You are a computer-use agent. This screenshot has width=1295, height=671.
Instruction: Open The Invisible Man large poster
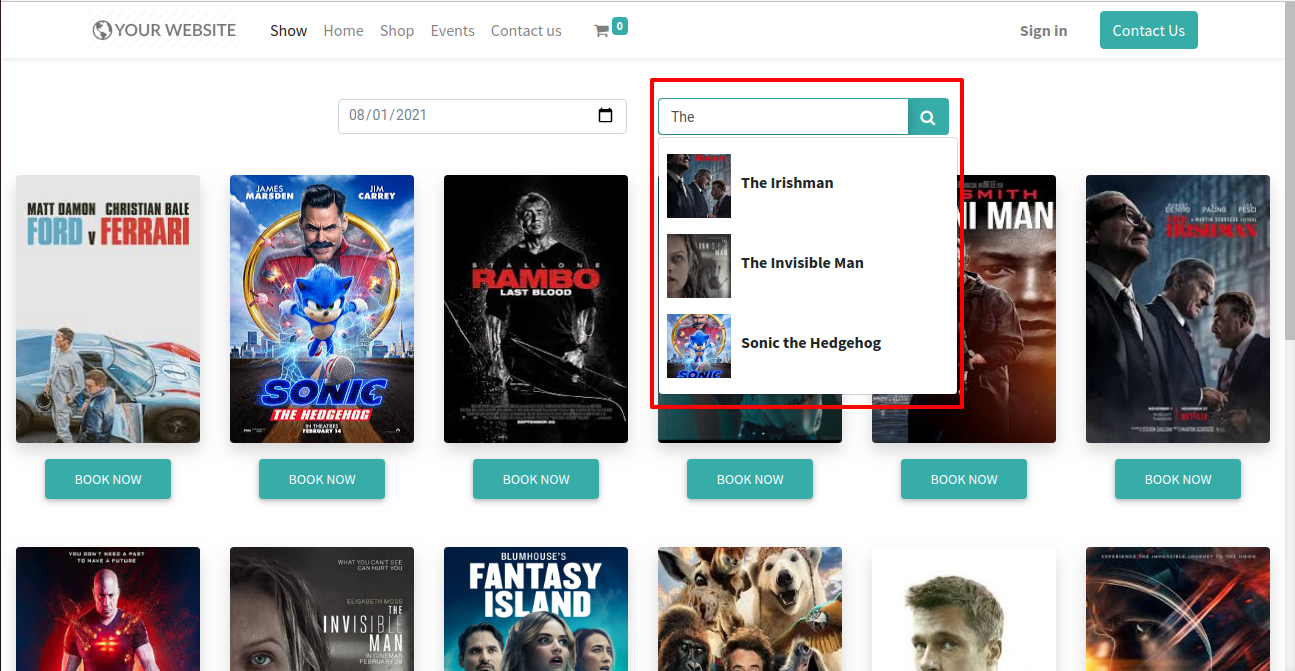tap(322, 609)
